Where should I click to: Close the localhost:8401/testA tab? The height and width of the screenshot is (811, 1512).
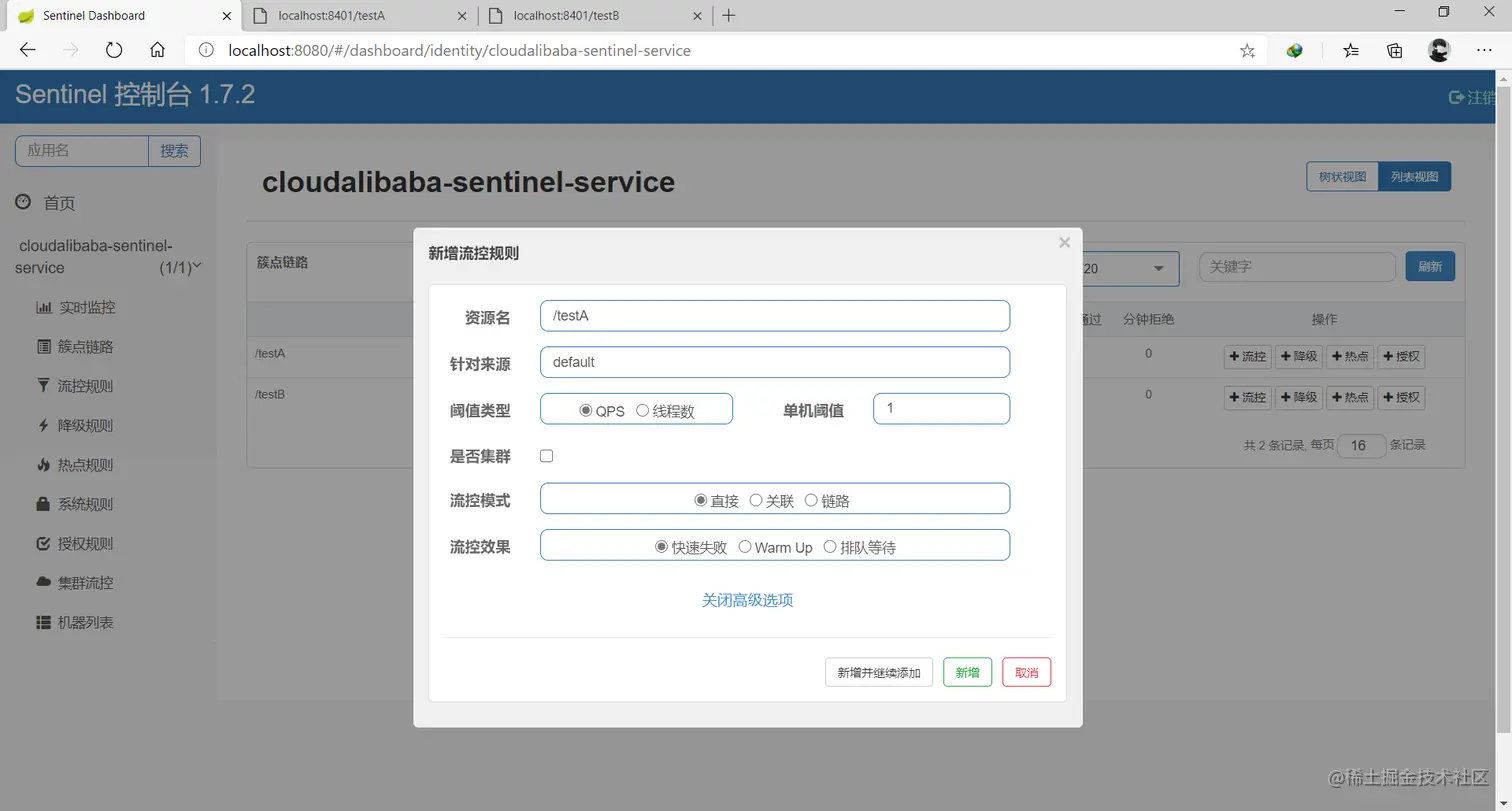click(x=461, y=16)
